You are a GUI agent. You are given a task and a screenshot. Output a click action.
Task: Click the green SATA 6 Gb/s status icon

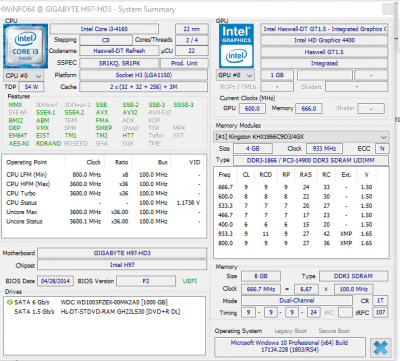tap(9, 302)
